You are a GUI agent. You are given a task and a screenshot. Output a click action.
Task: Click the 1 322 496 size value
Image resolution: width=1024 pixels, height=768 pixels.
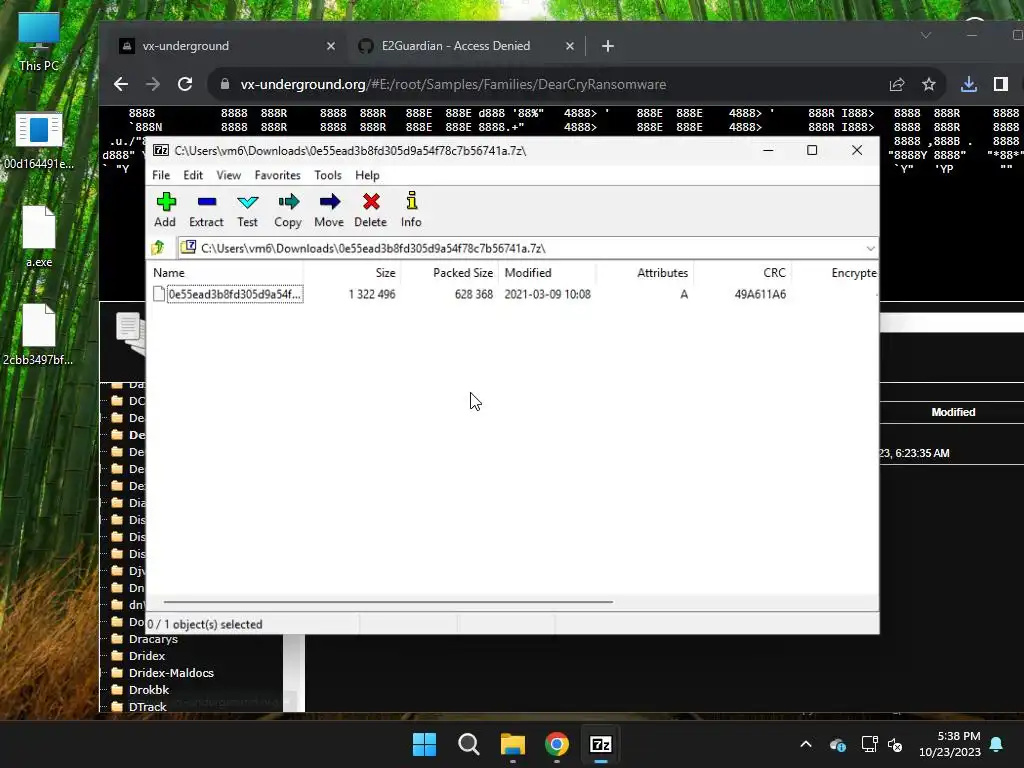[372, 295]
